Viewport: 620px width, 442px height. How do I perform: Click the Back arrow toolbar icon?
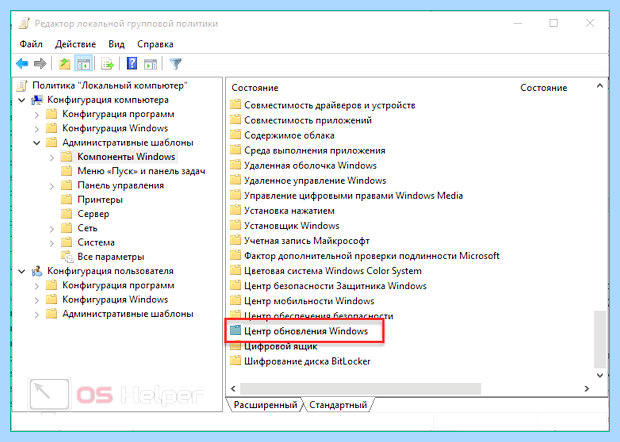pos(22,63)
